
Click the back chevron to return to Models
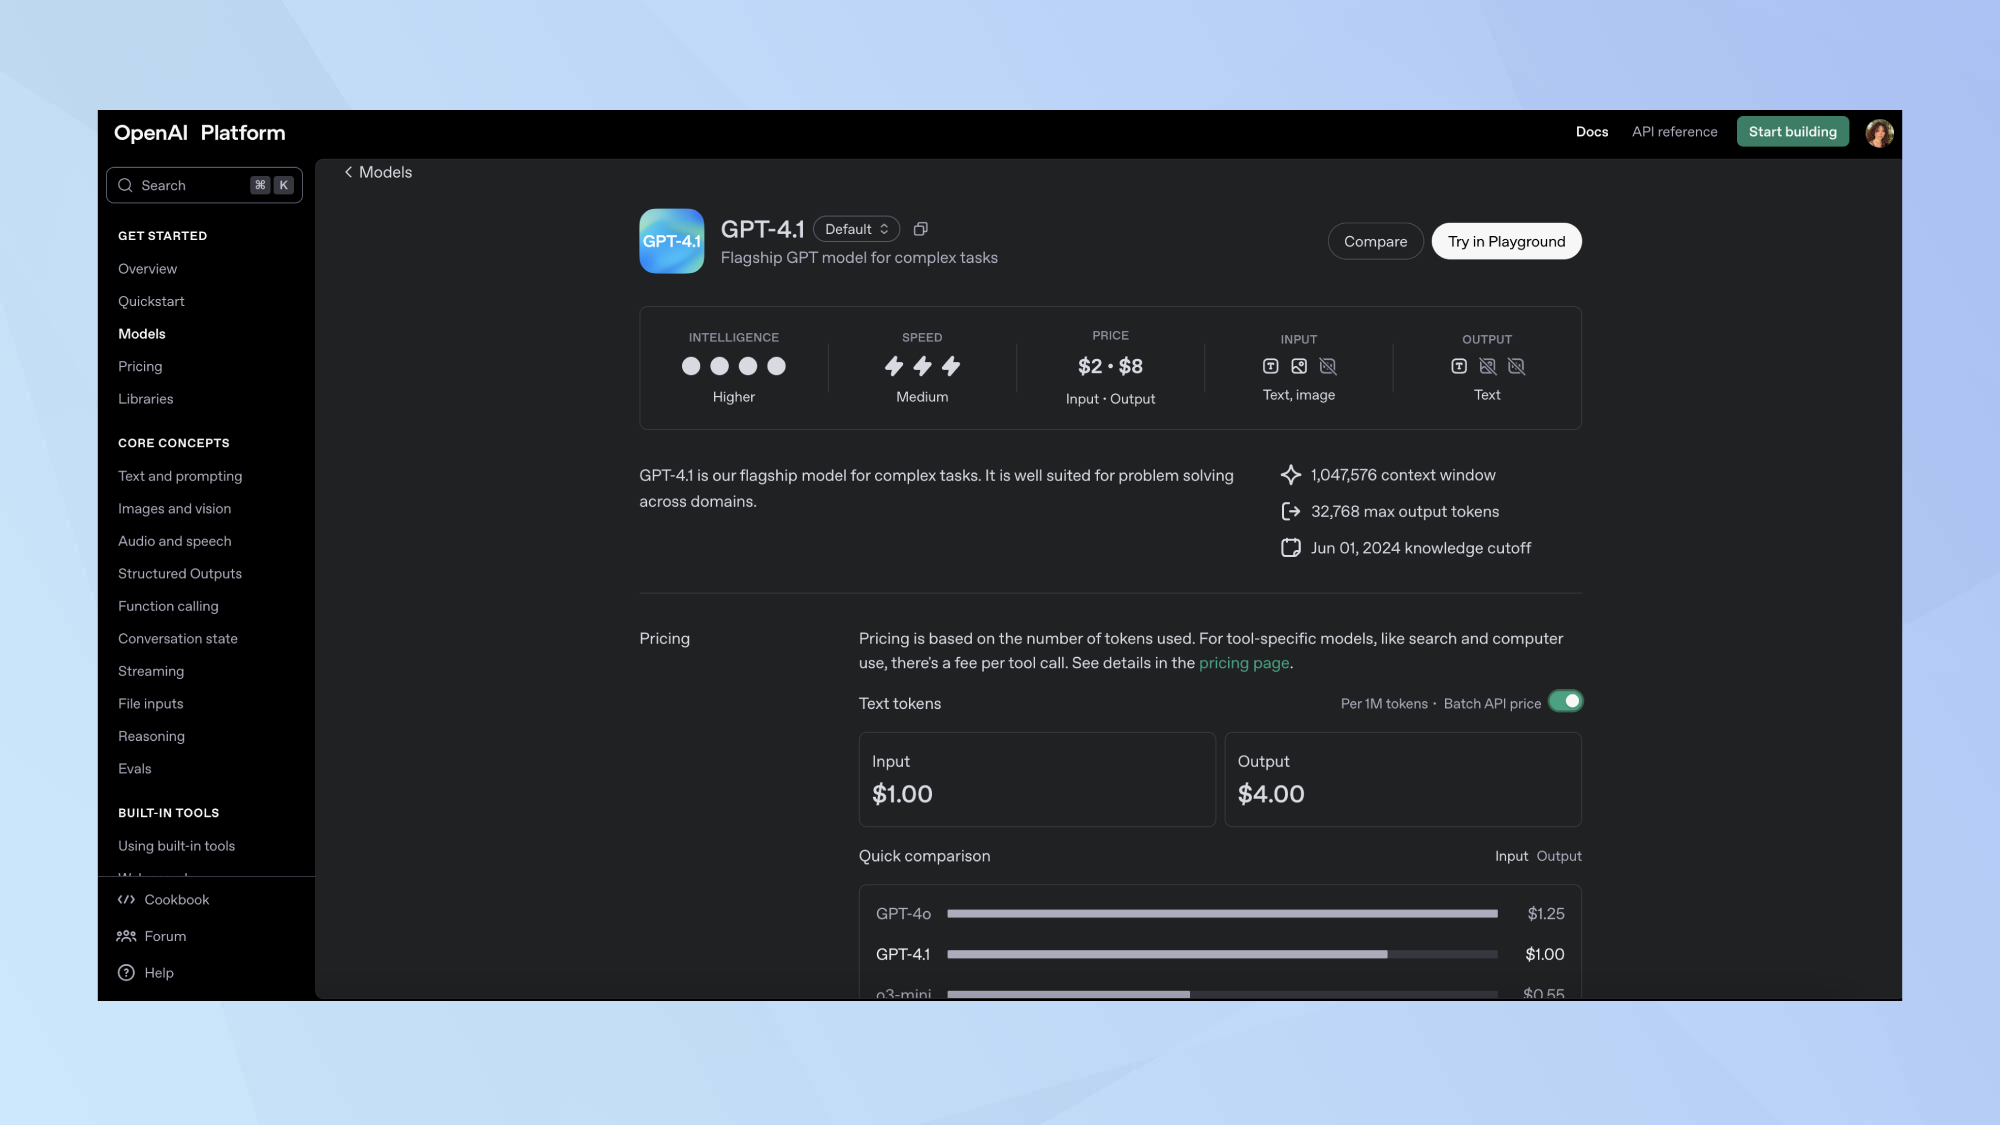coord(349,172)
